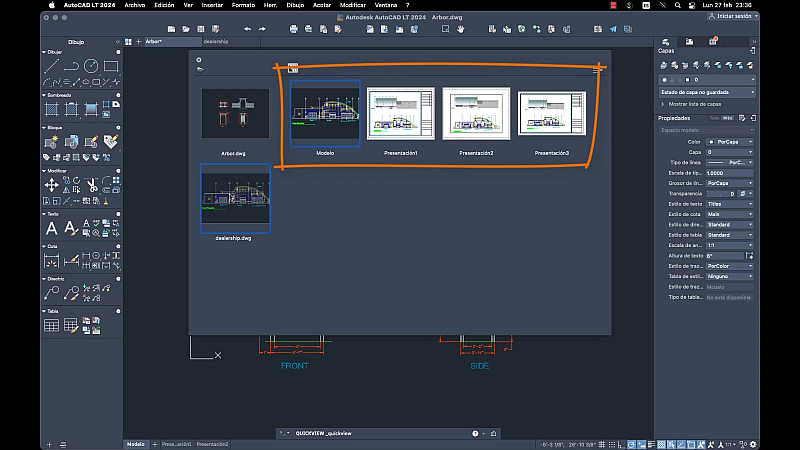This screenshot has height=450, width=800.
Task: Click the Plot print icon
Action: (x=293, y=29)
